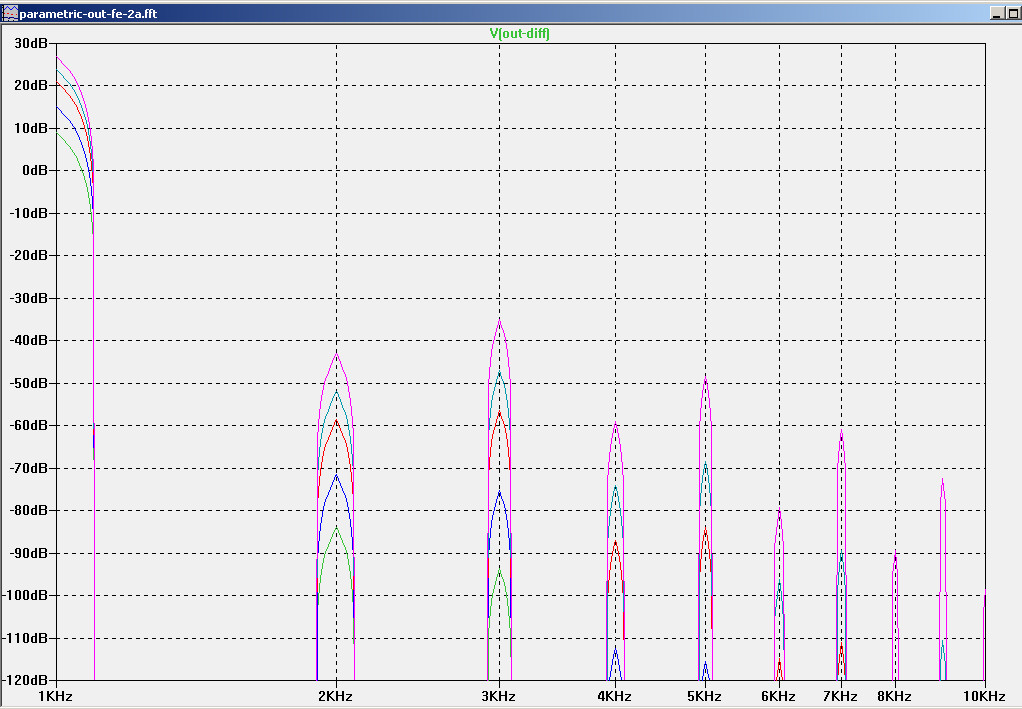Image resolution: width=1022 pixels, height=709 pixels.
Task: Click the 8KHz frequency axis label
Action: click(894, 697)
